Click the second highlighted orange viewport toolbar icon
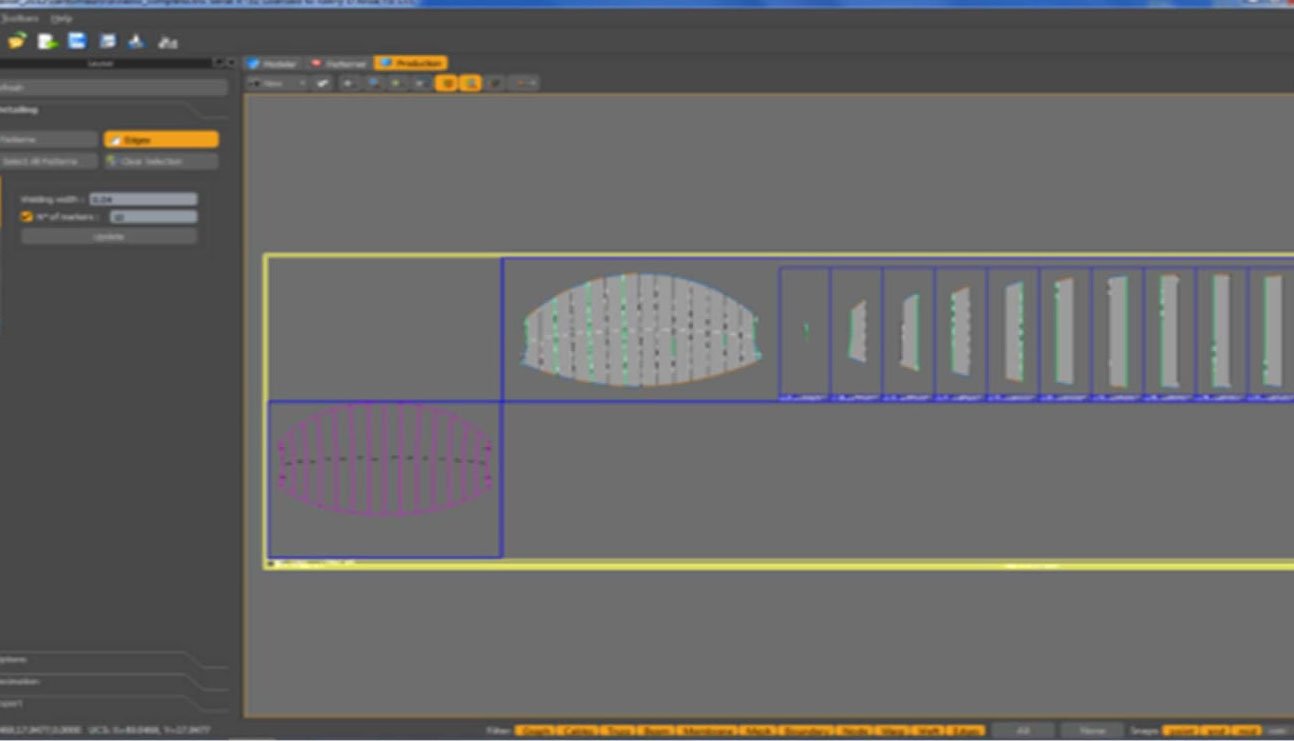 470,84
